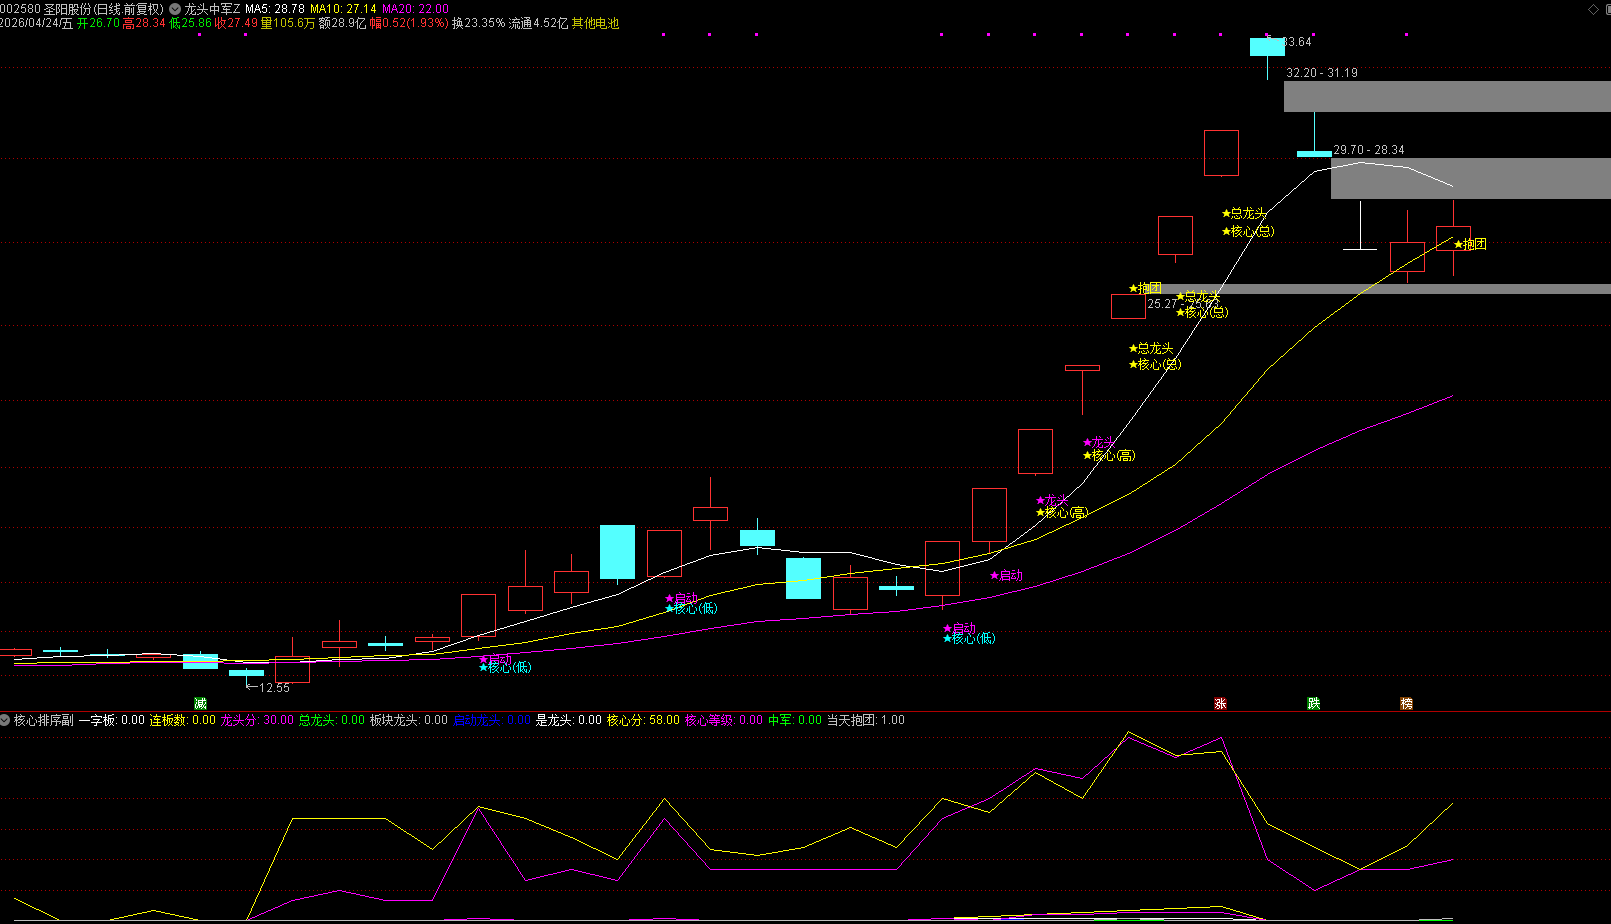Click the turnover amount 额28.9亿
This screenshot has height=924, width=1611.
click(x=343, y=23)
